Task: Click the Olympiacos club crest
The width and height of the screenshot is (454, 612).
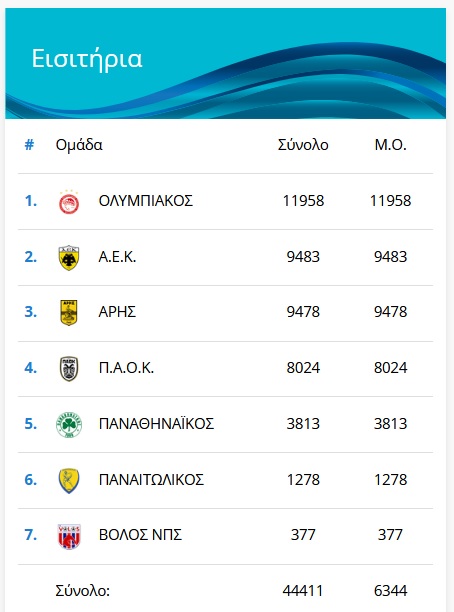Action: pos(69,202)
